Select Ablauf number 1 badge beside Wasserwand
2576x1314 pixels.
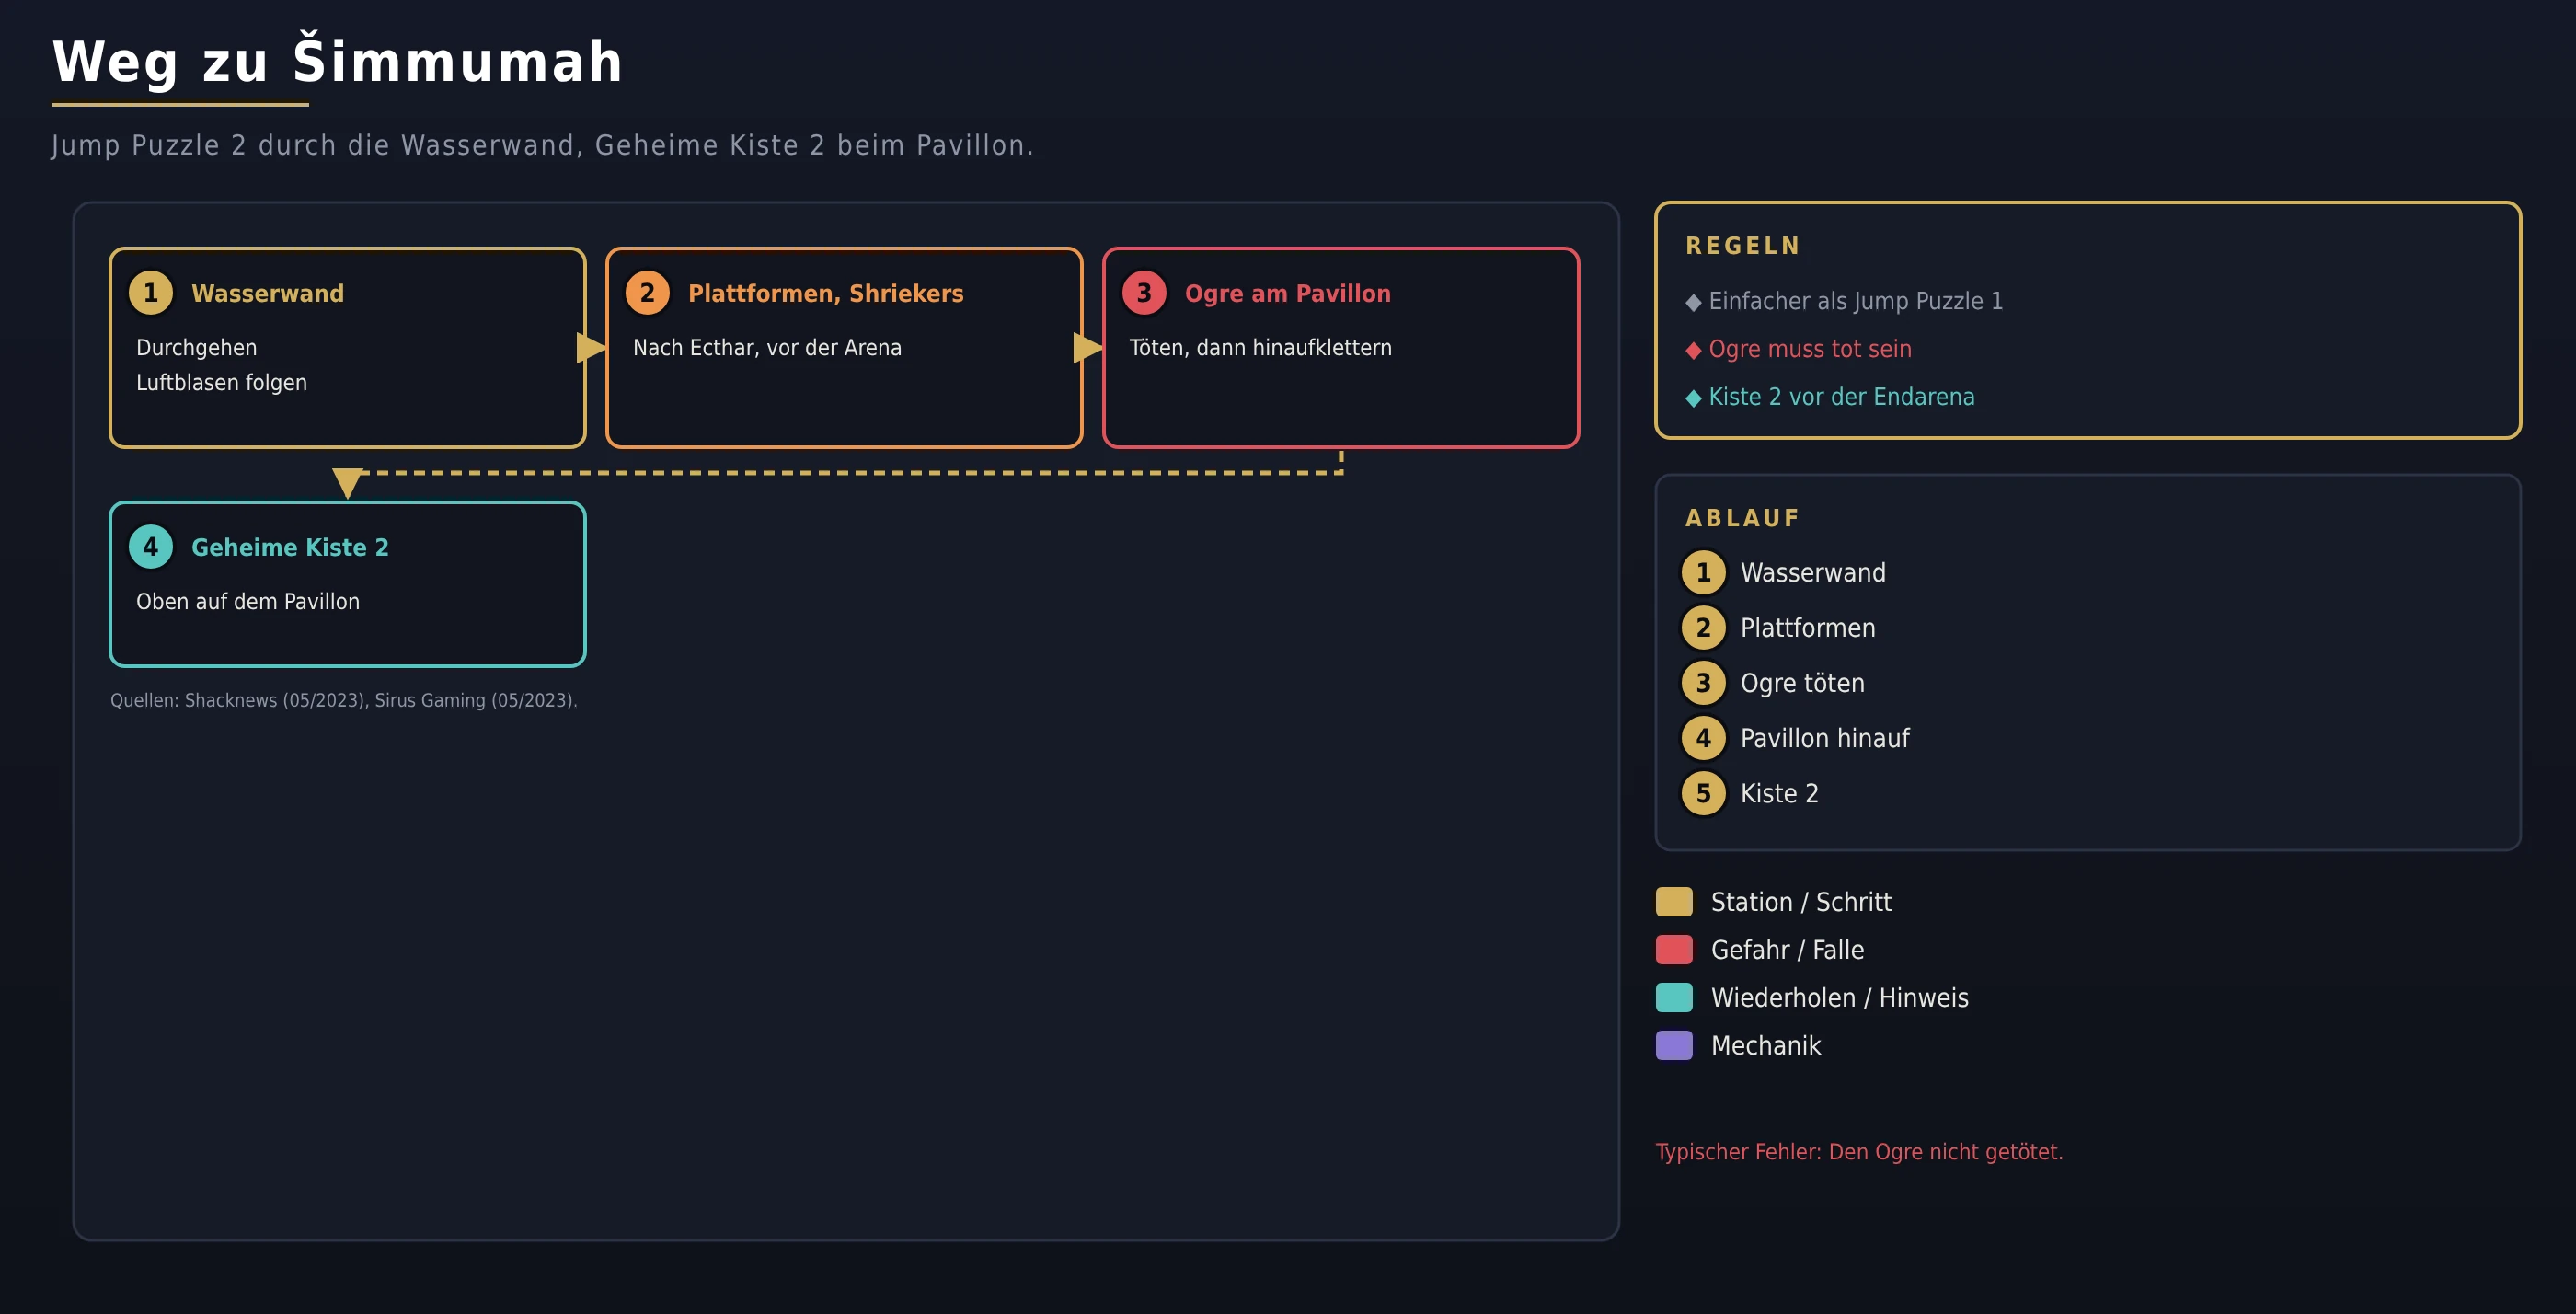[1703, 573]
